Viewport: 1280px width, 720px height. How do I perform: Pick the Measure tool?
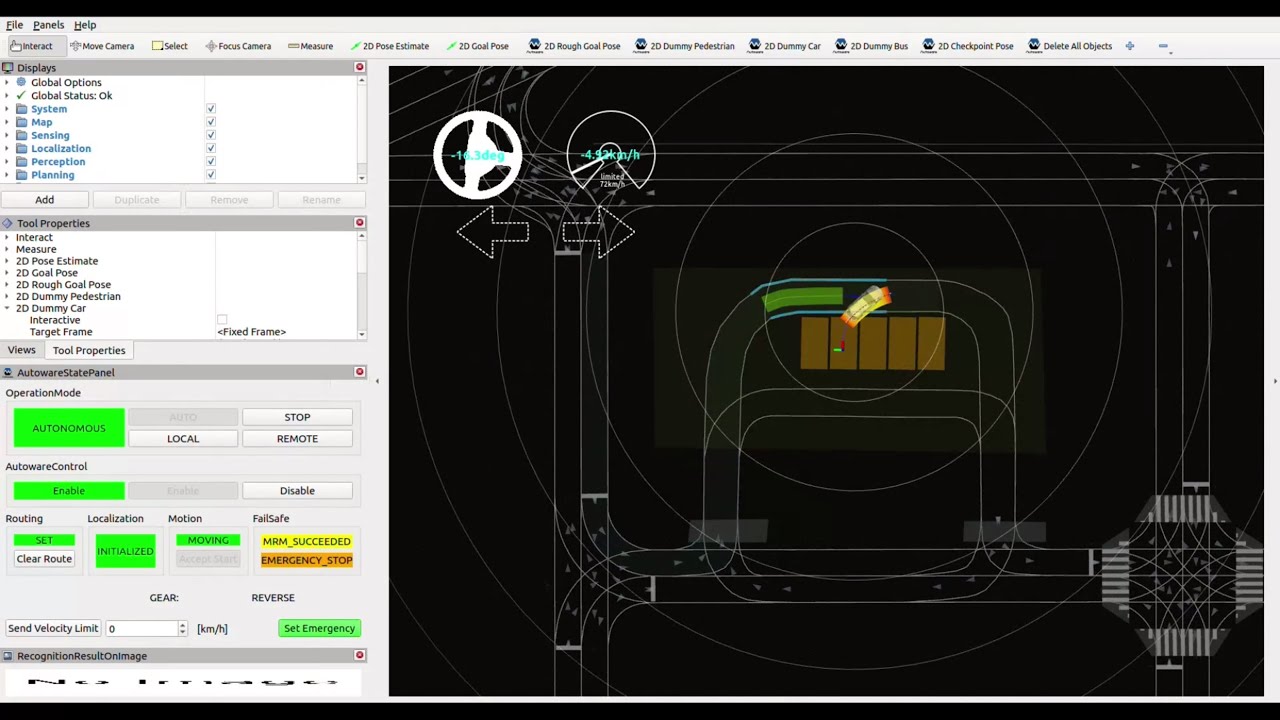point(310,46)
